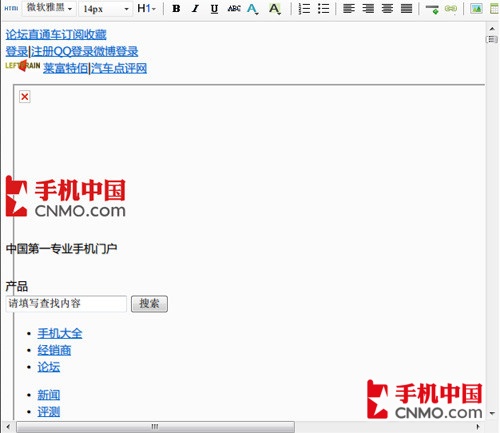Click the horizontal scrollbar right arrow

point(478,426)
